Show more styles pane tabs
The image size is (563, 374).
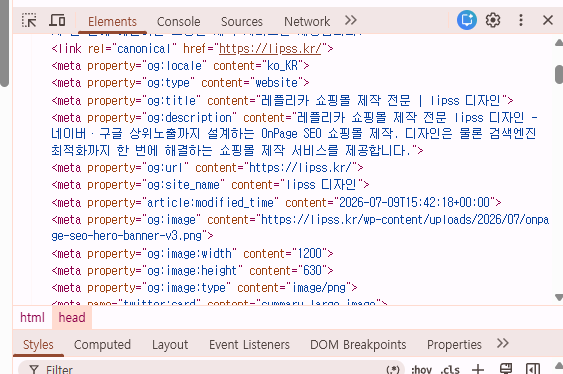[503, 343]
